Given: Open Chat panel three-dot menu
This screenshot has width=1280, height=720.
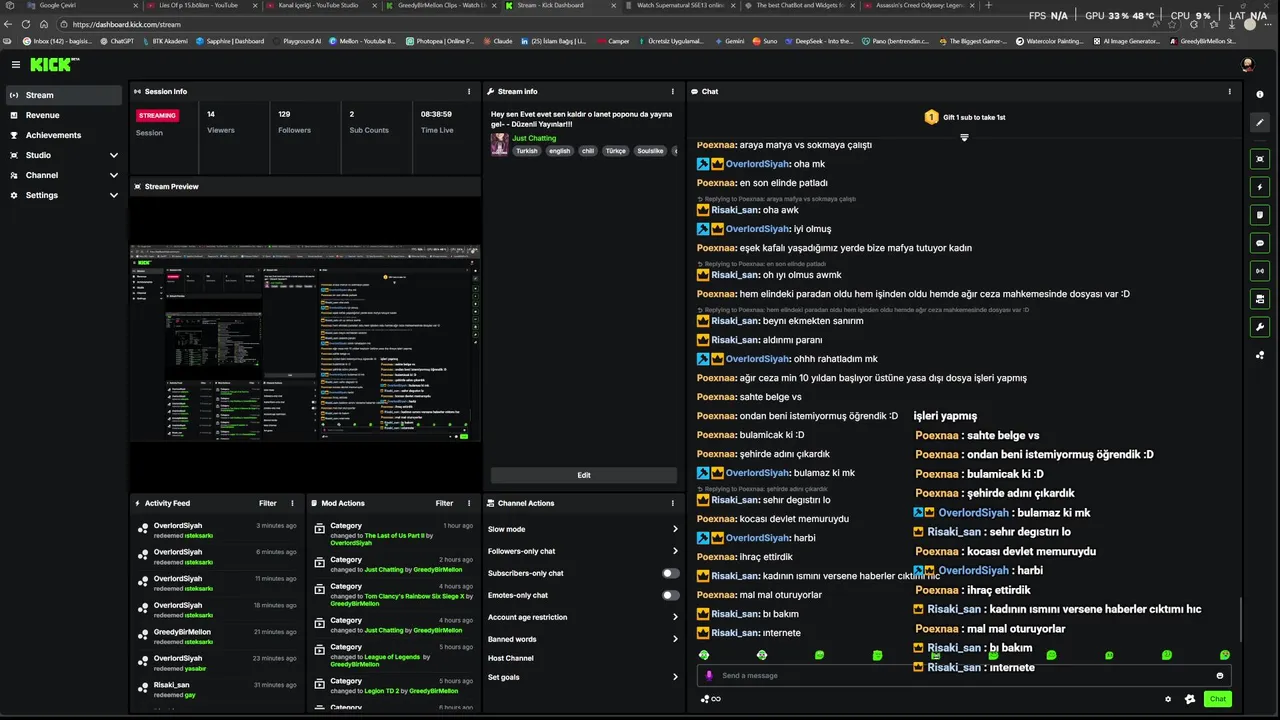Looking at the screenshot, I should pos(1230,91).
